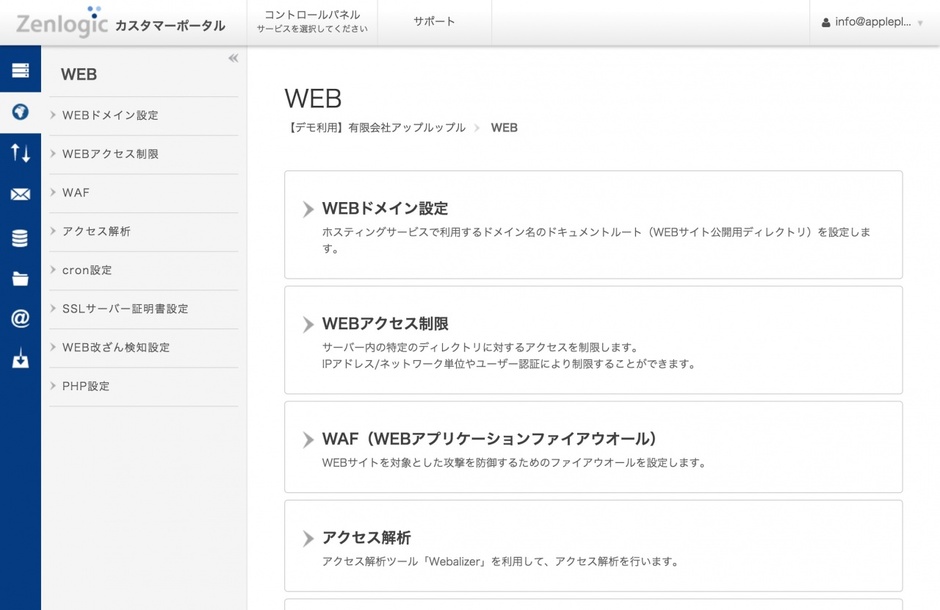Open the database cylinder icon

pyautogui.click(x=20, y=238)
